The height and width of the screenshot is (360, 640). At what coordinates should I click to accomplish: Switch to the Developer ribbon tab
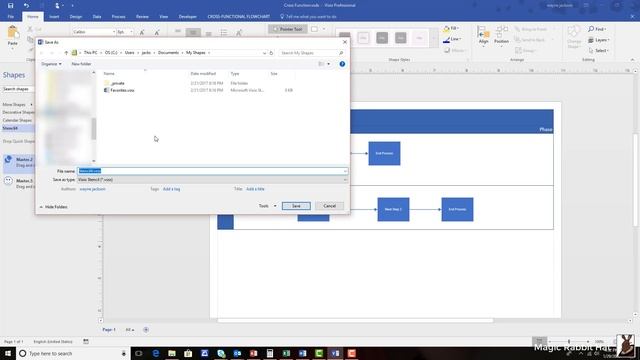[x=188, y=17]
